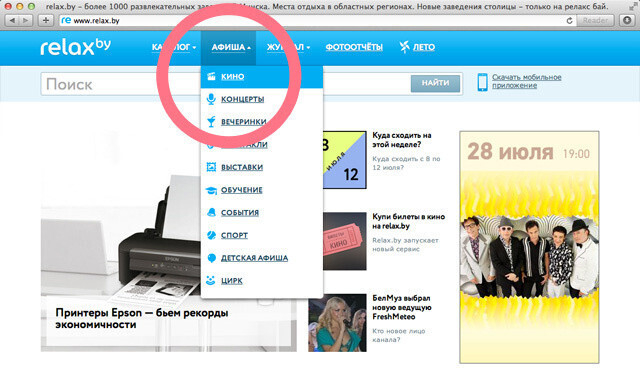Viewport: 640px width, 388px height.
Task: Click the clown face icon for Цирк
Action: click(211, 280)
